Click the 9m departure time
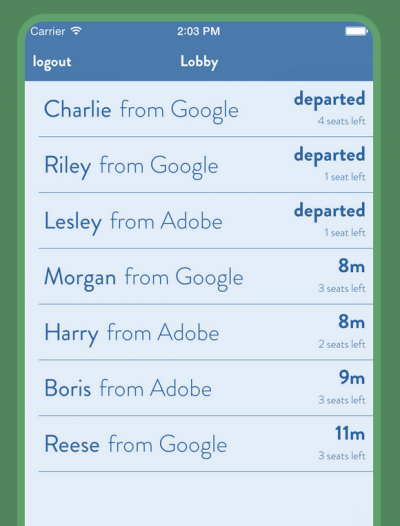 (352, 378)
